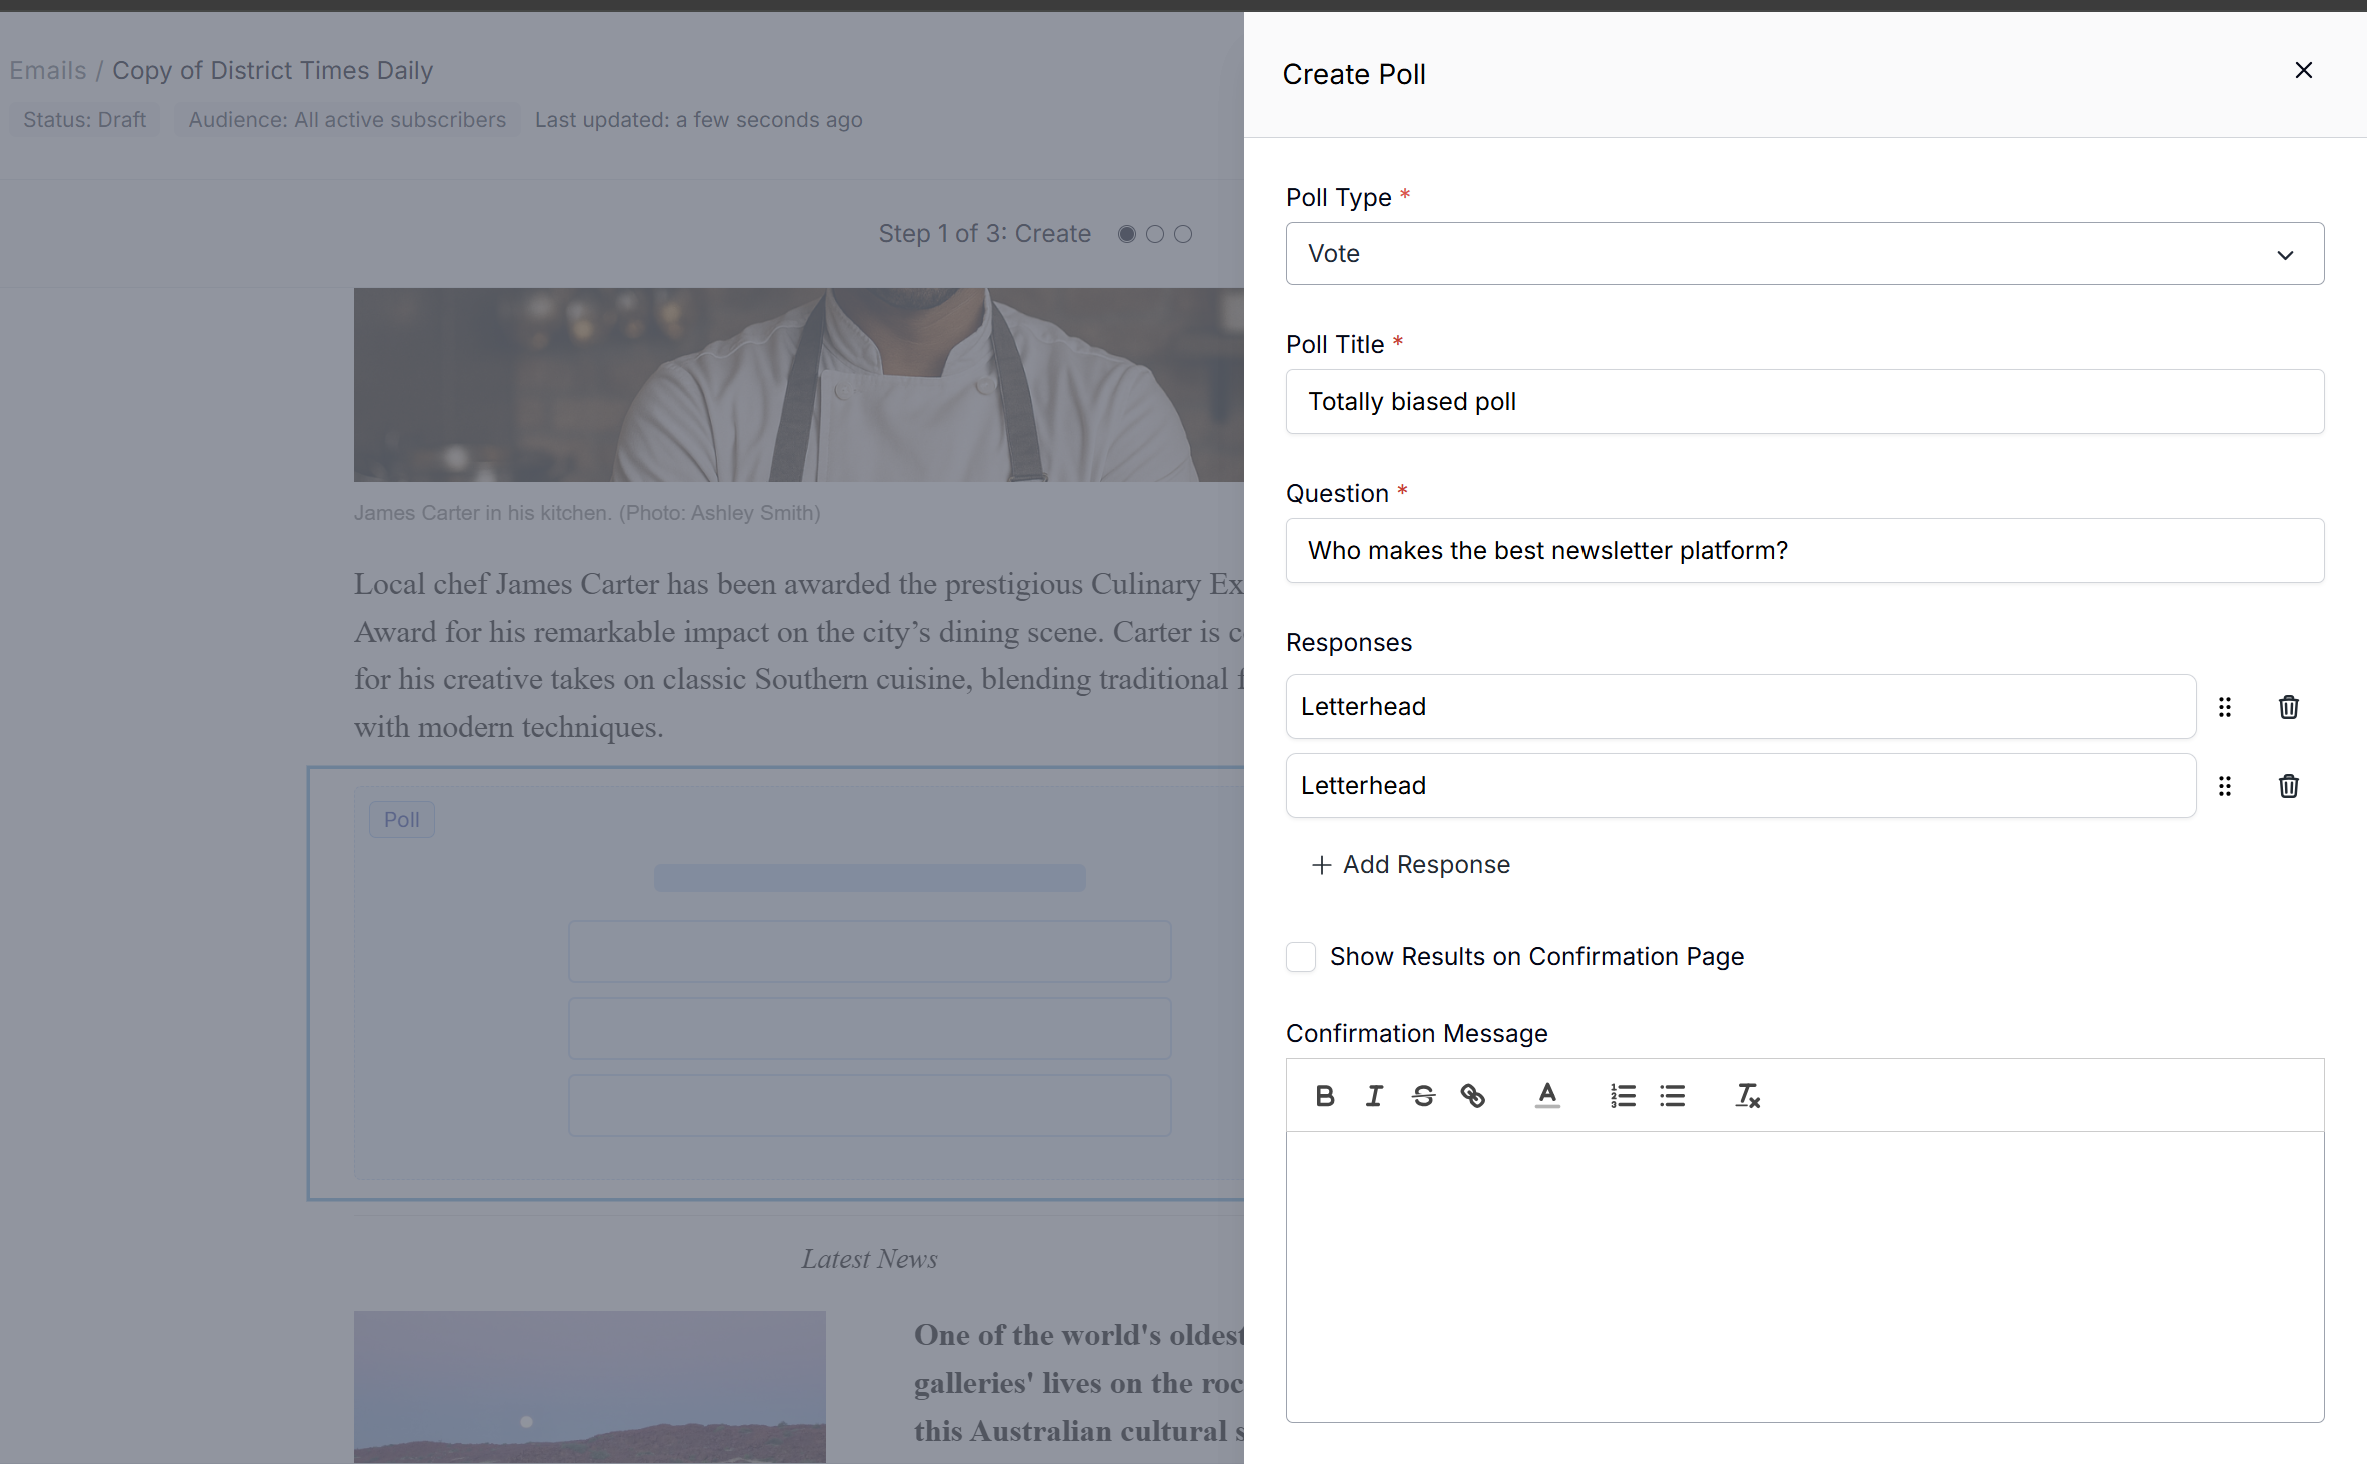
Task: Click the Question input field
Action: click(1804, 550)
